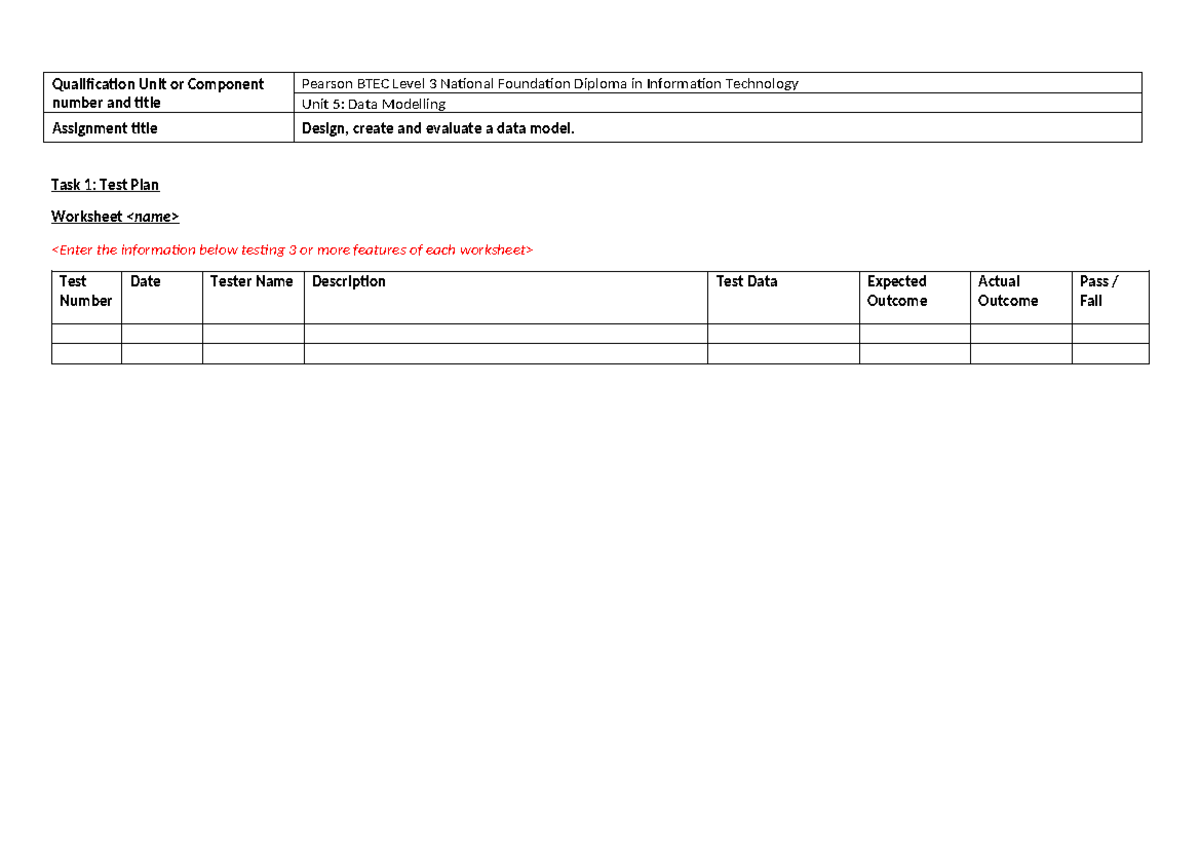Image resolution: width=1200 pixels, height=849 pixels.
Task: Select the empty Expected Outcome cell in row one
Action: 913,332
